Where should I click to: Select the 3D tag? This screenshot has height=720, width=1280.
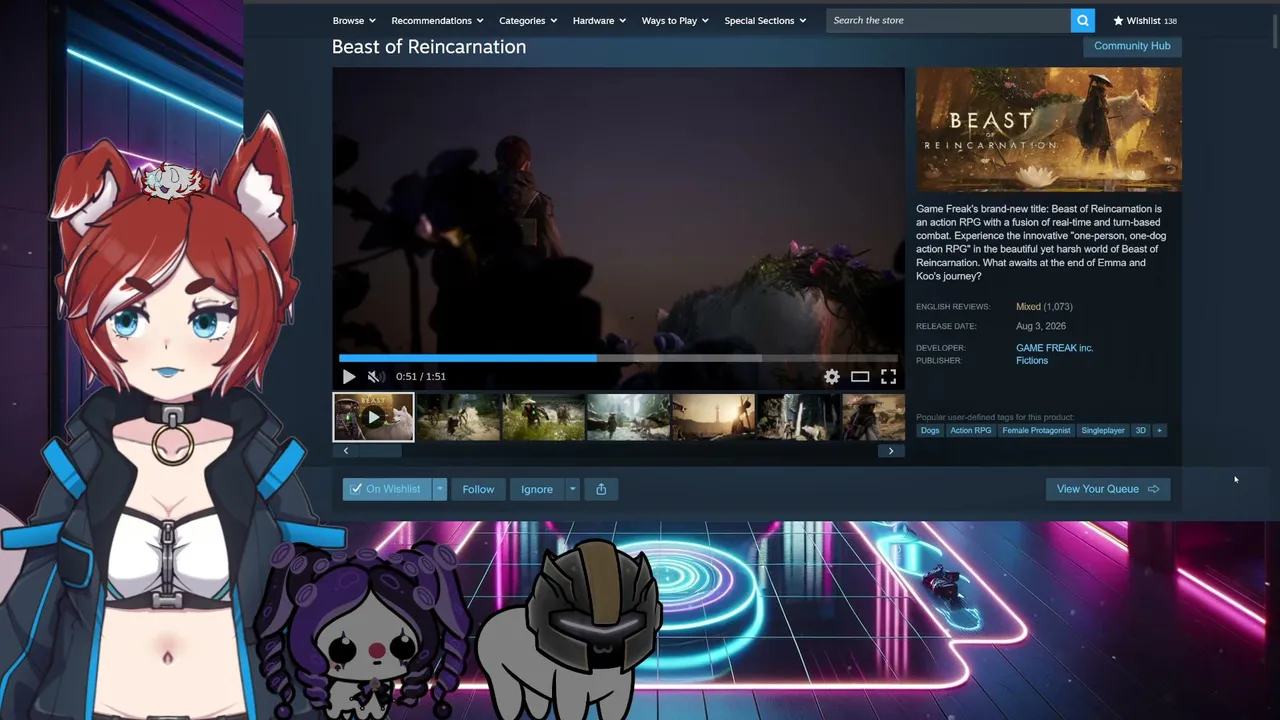(1141, 430)
